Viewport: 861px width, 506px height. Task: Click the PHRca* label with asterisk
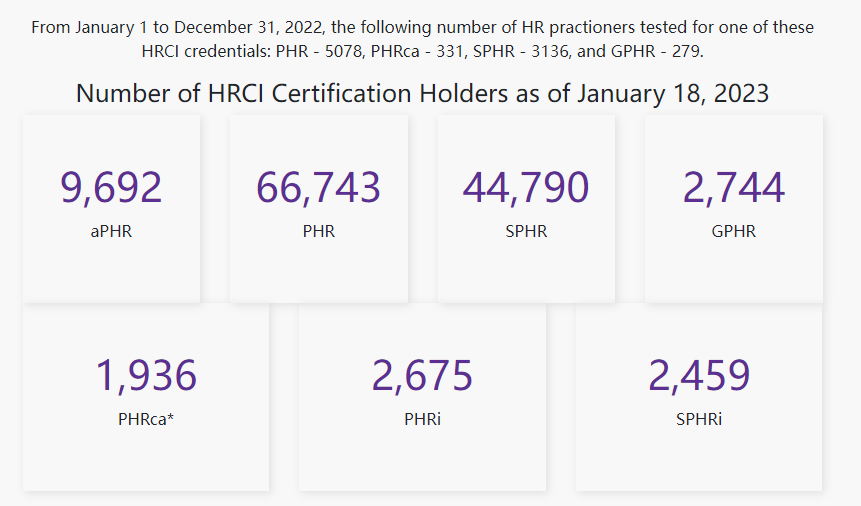coord(146,419)
